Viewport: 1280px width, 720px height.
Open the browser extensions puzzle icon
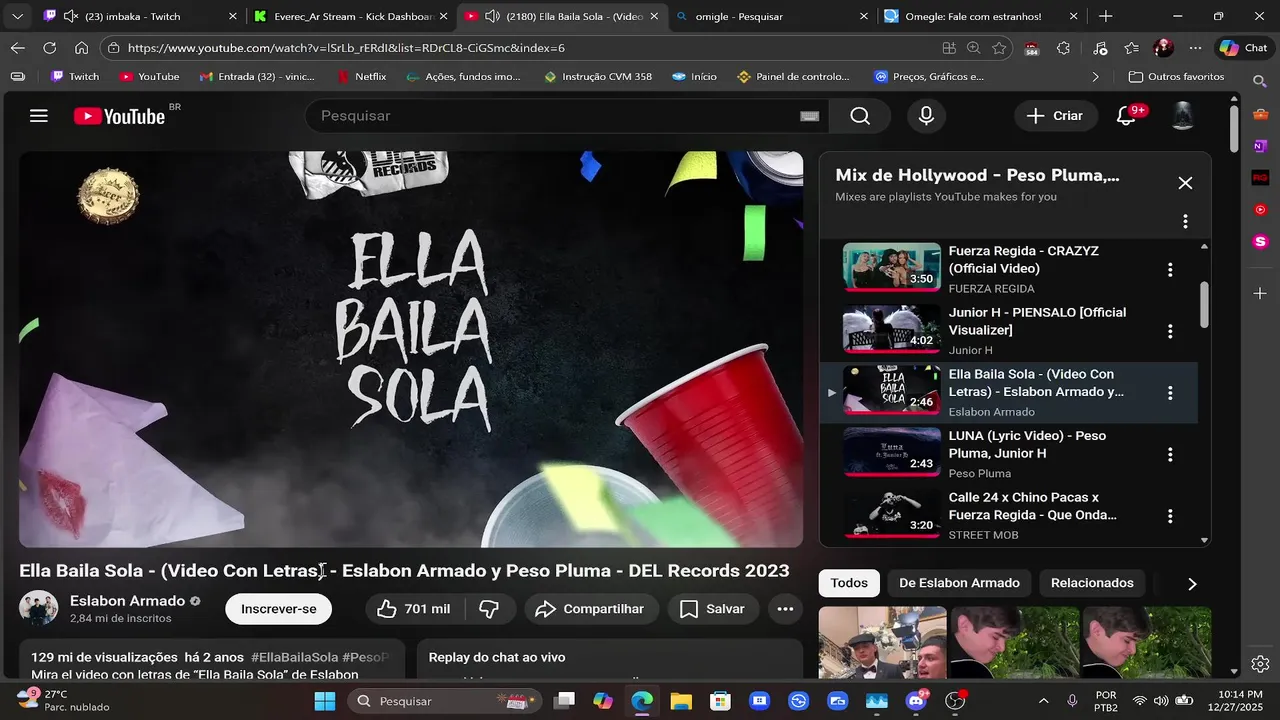1063,48
